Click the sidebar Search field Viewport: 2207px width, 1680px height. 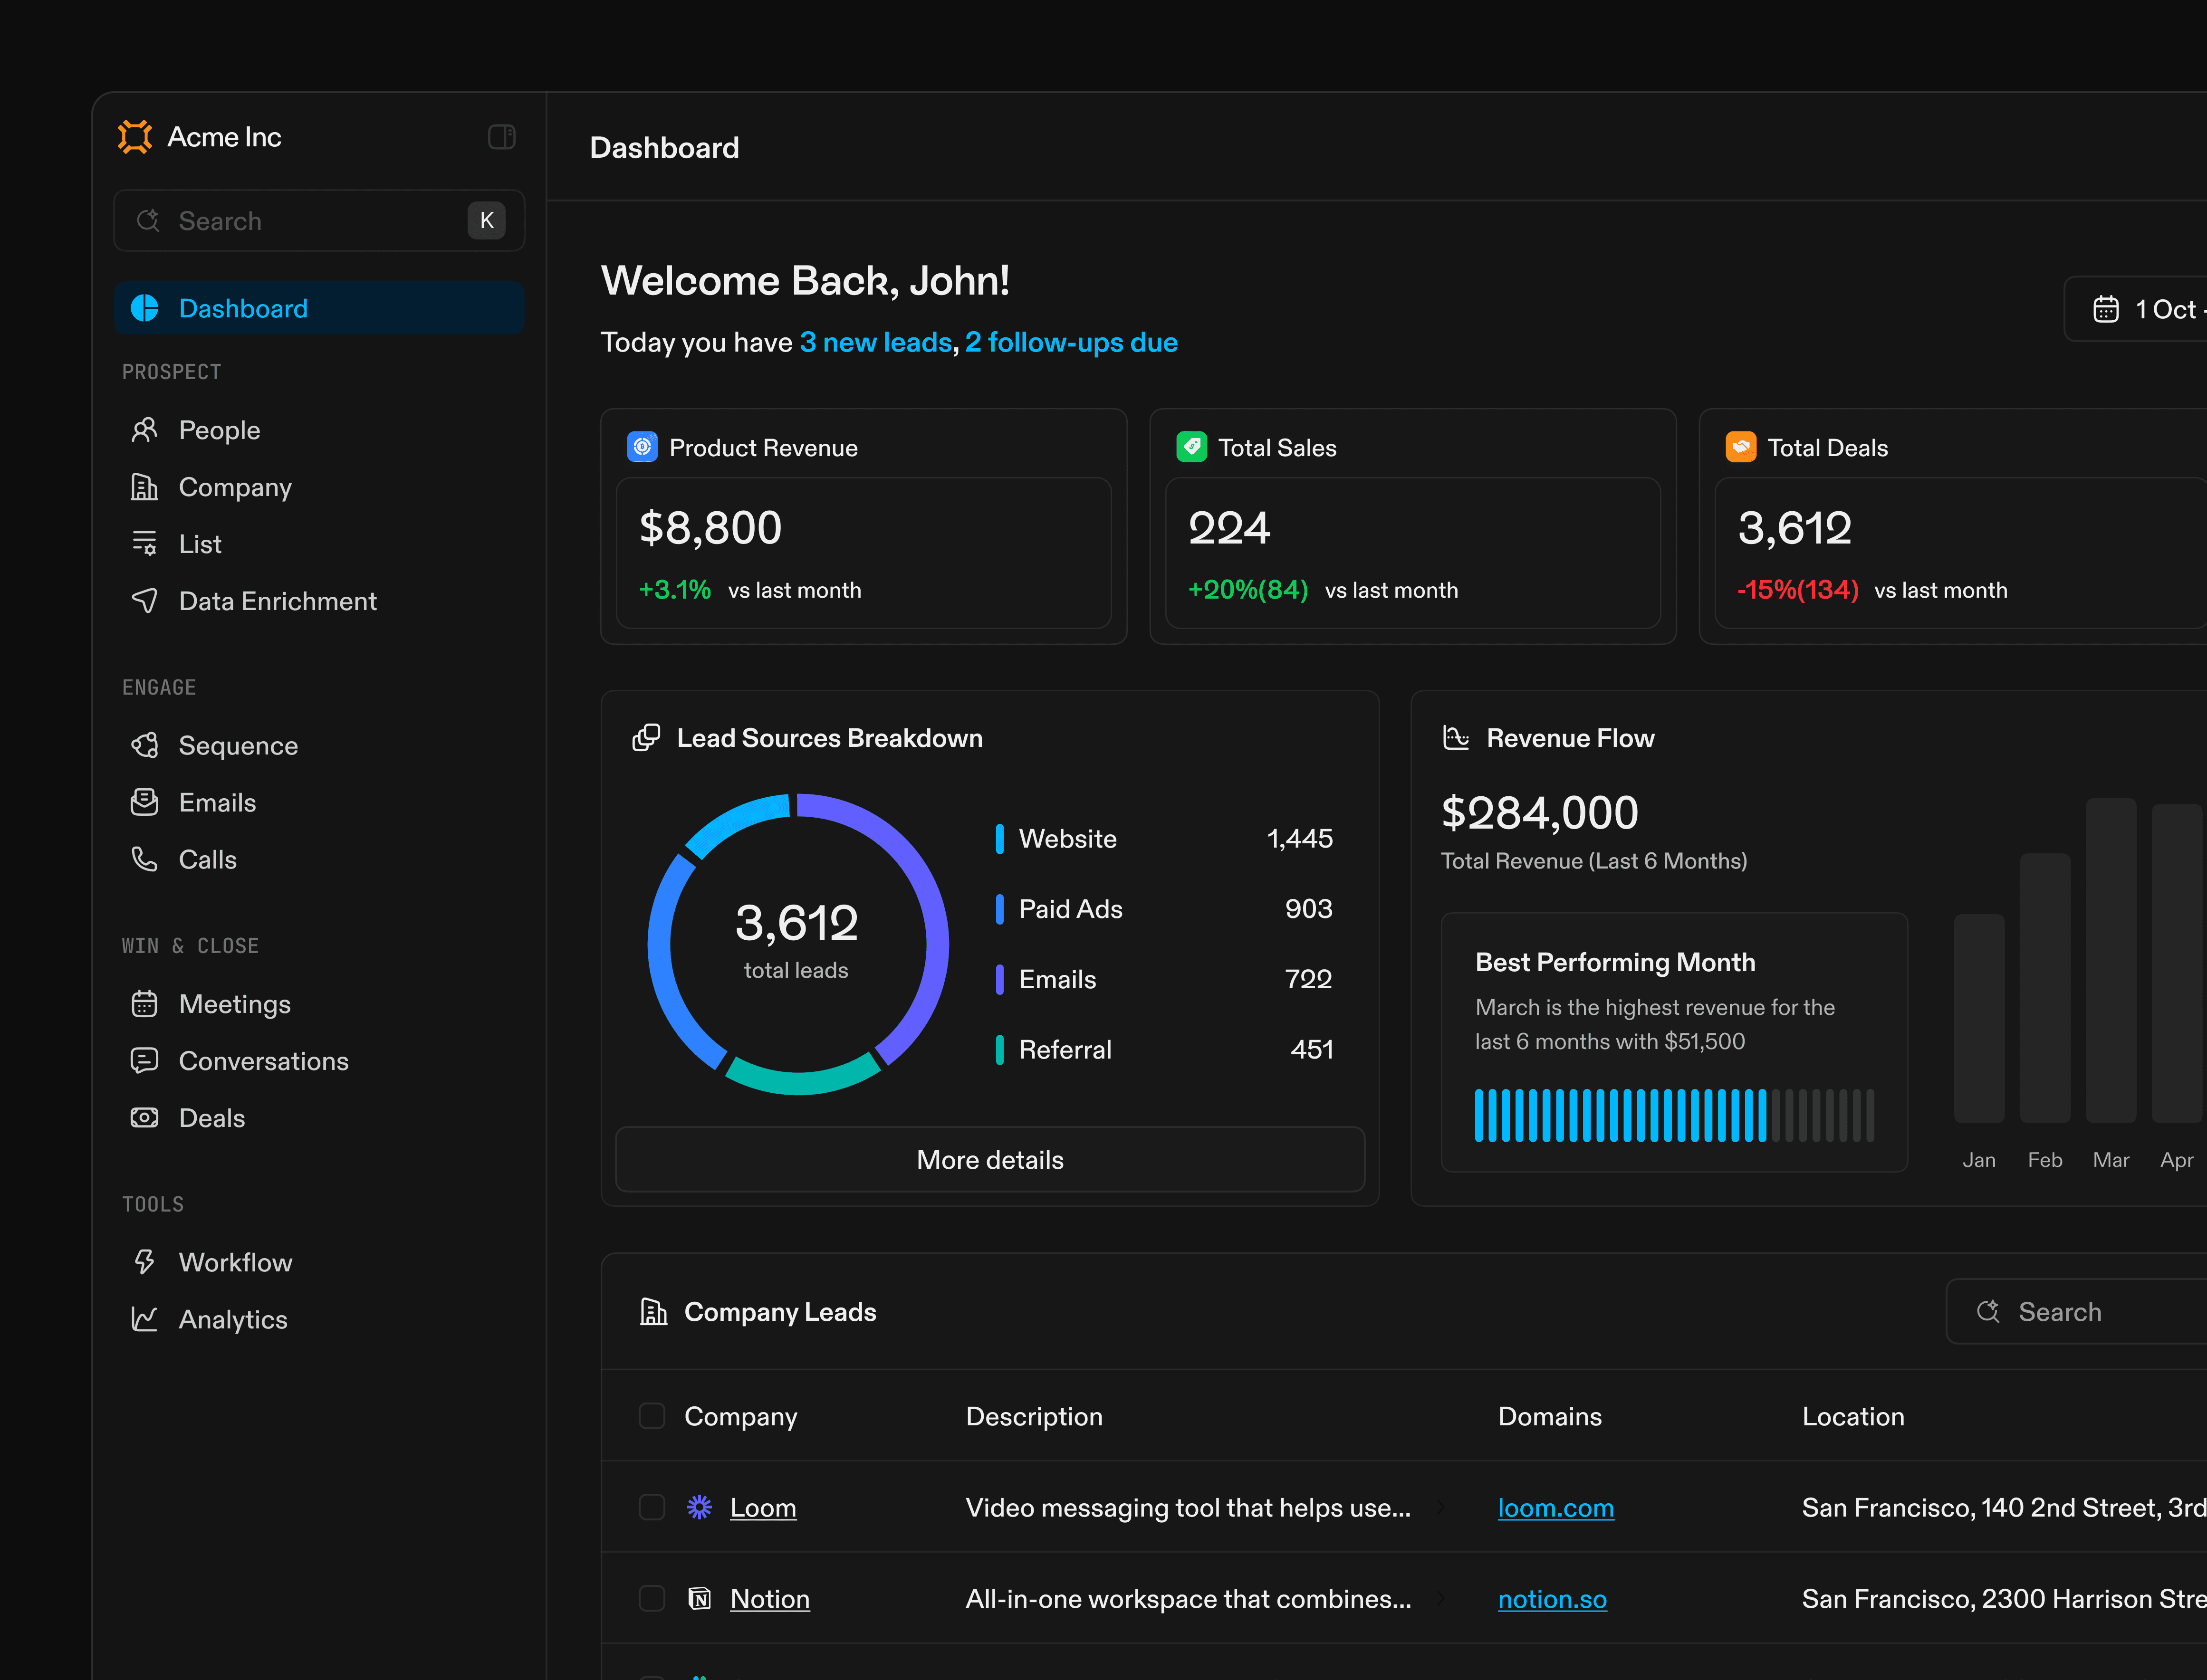pos(300,221)
